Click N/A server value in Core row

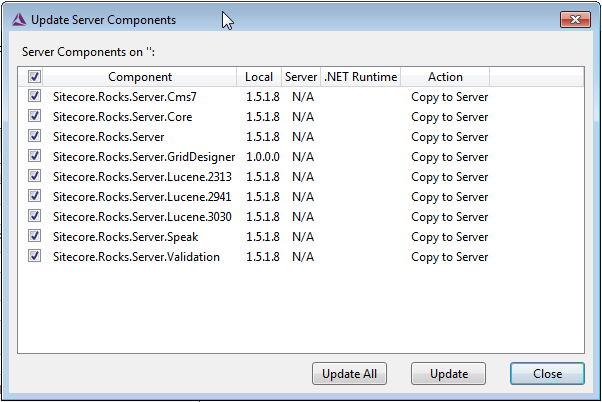click(303, 117)
